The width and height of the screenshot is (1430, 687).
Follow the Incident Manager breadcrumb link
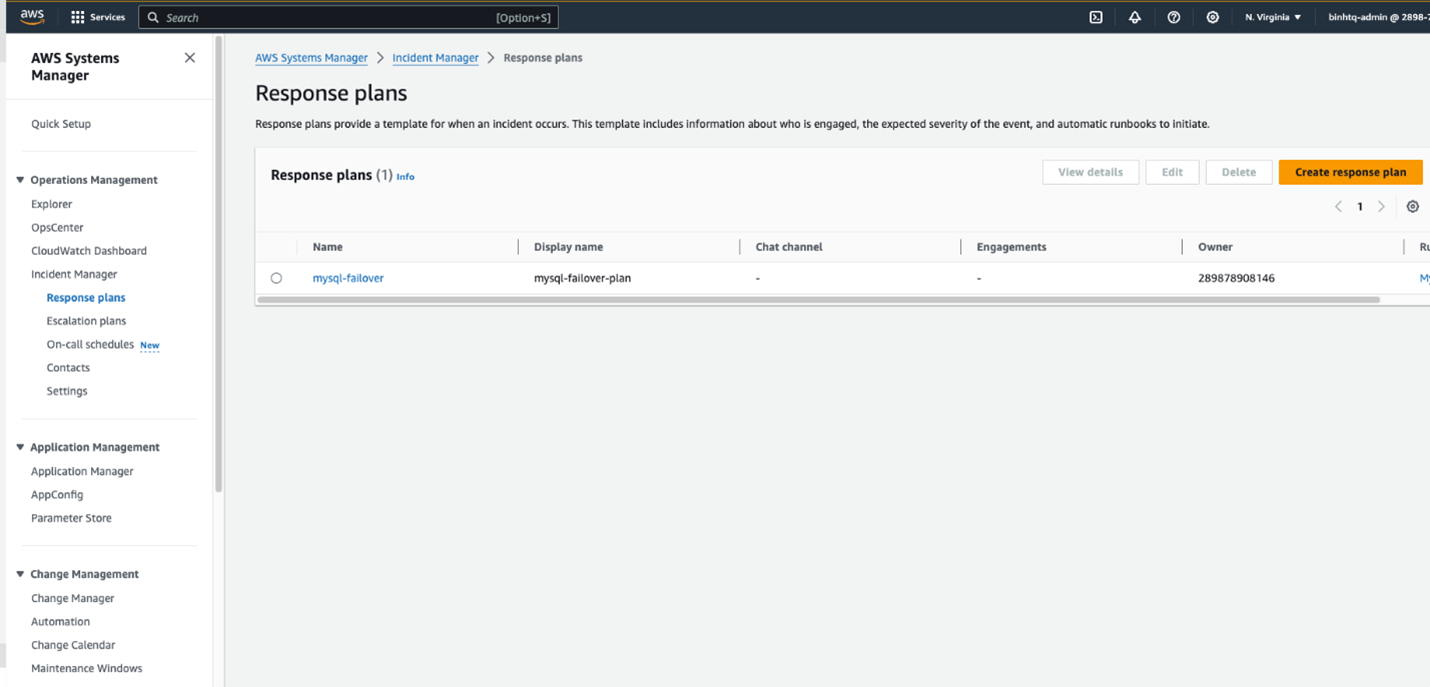435,58
